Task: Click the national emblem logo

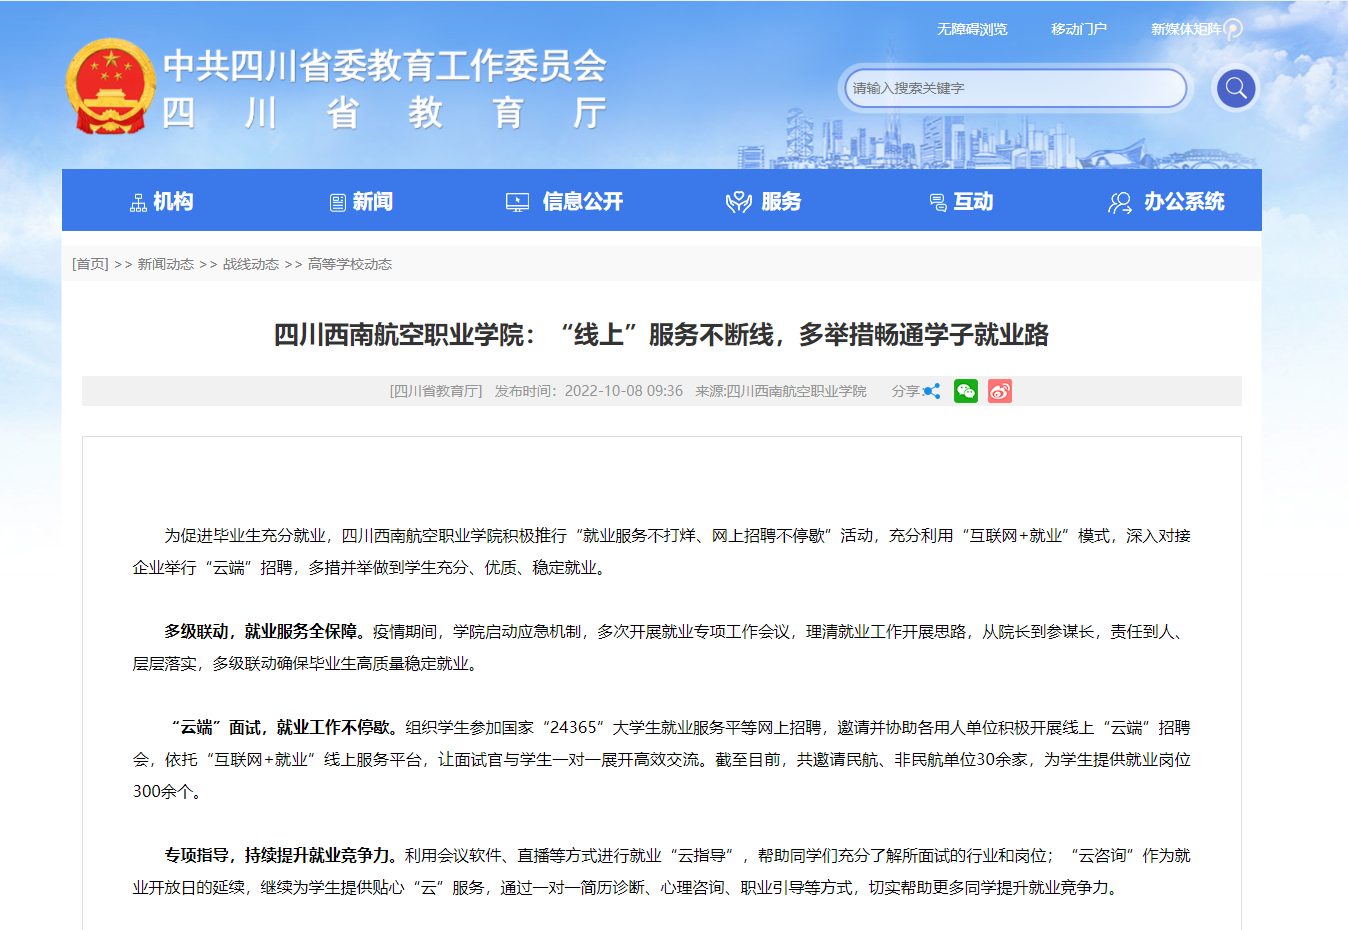Action: 110,87
